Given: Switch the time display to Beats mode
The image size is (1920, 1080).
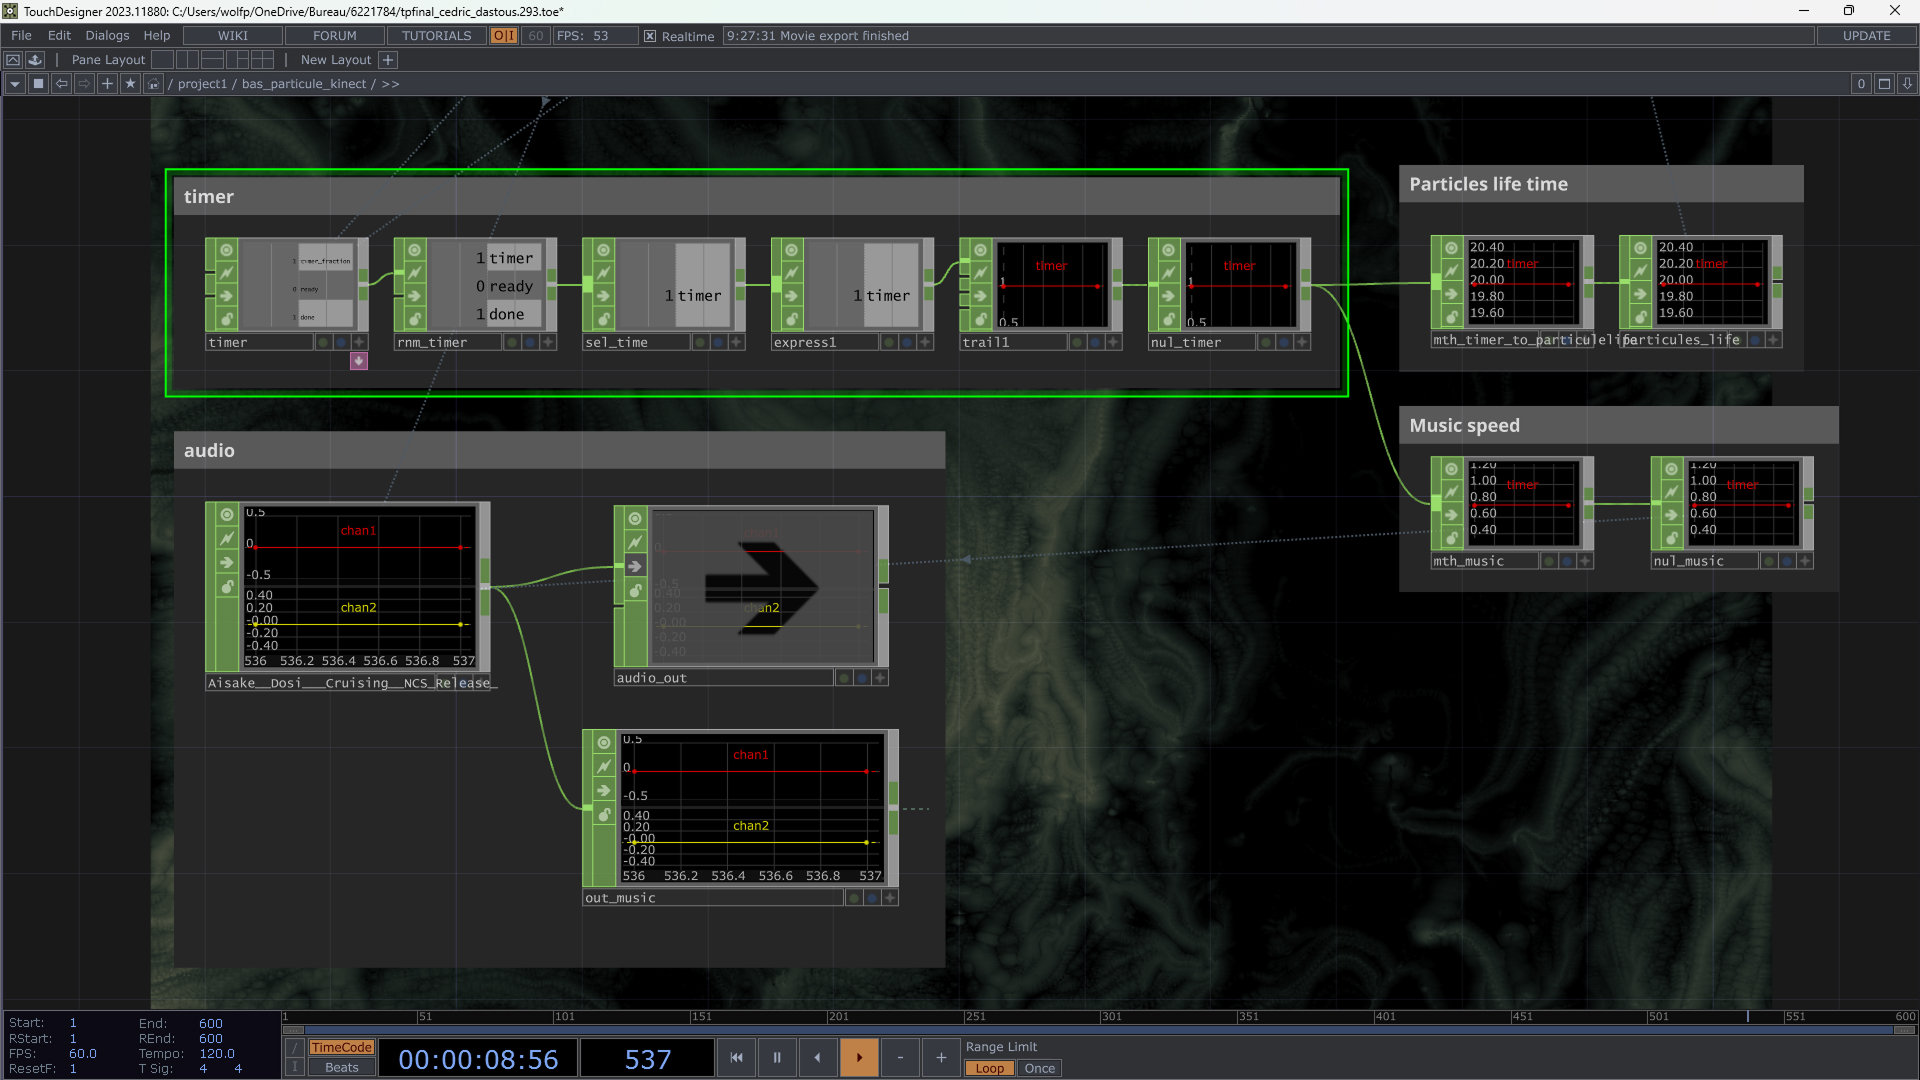Looking at the screenshot, I should point(341,1067).
